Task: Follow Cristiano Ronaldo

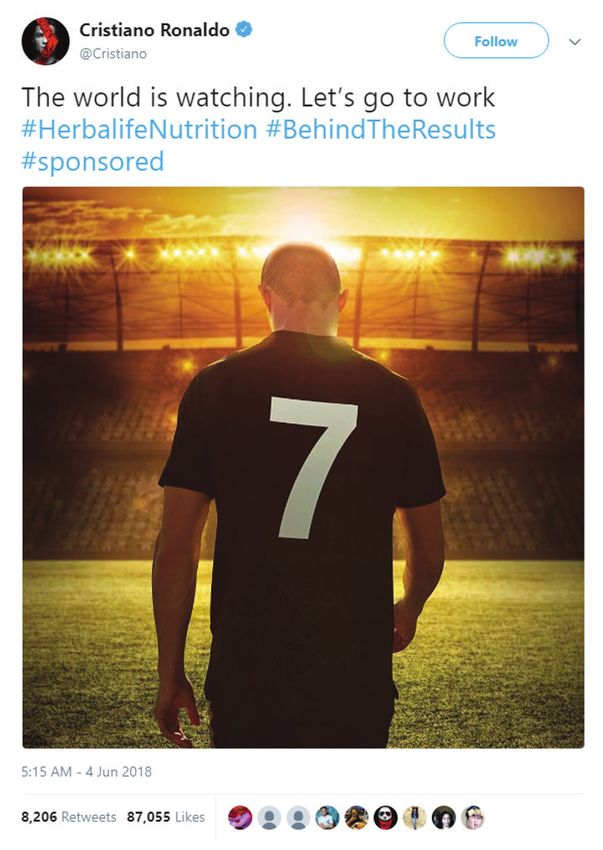Action: click(x=496, y=41)
